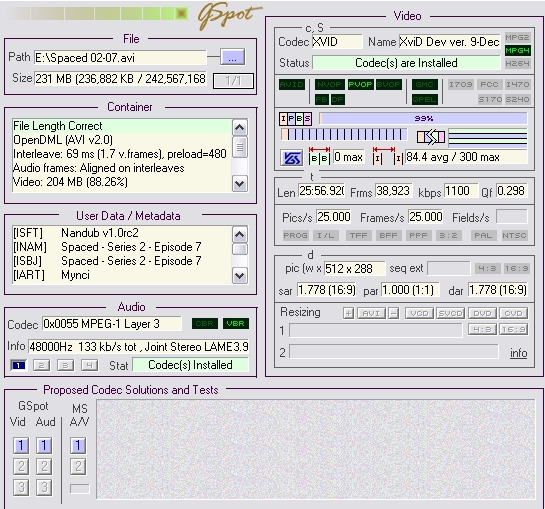The width and height of the screenshot is (545, 509).
Task: Select audio stream 3 button
Action: [65, 365]
